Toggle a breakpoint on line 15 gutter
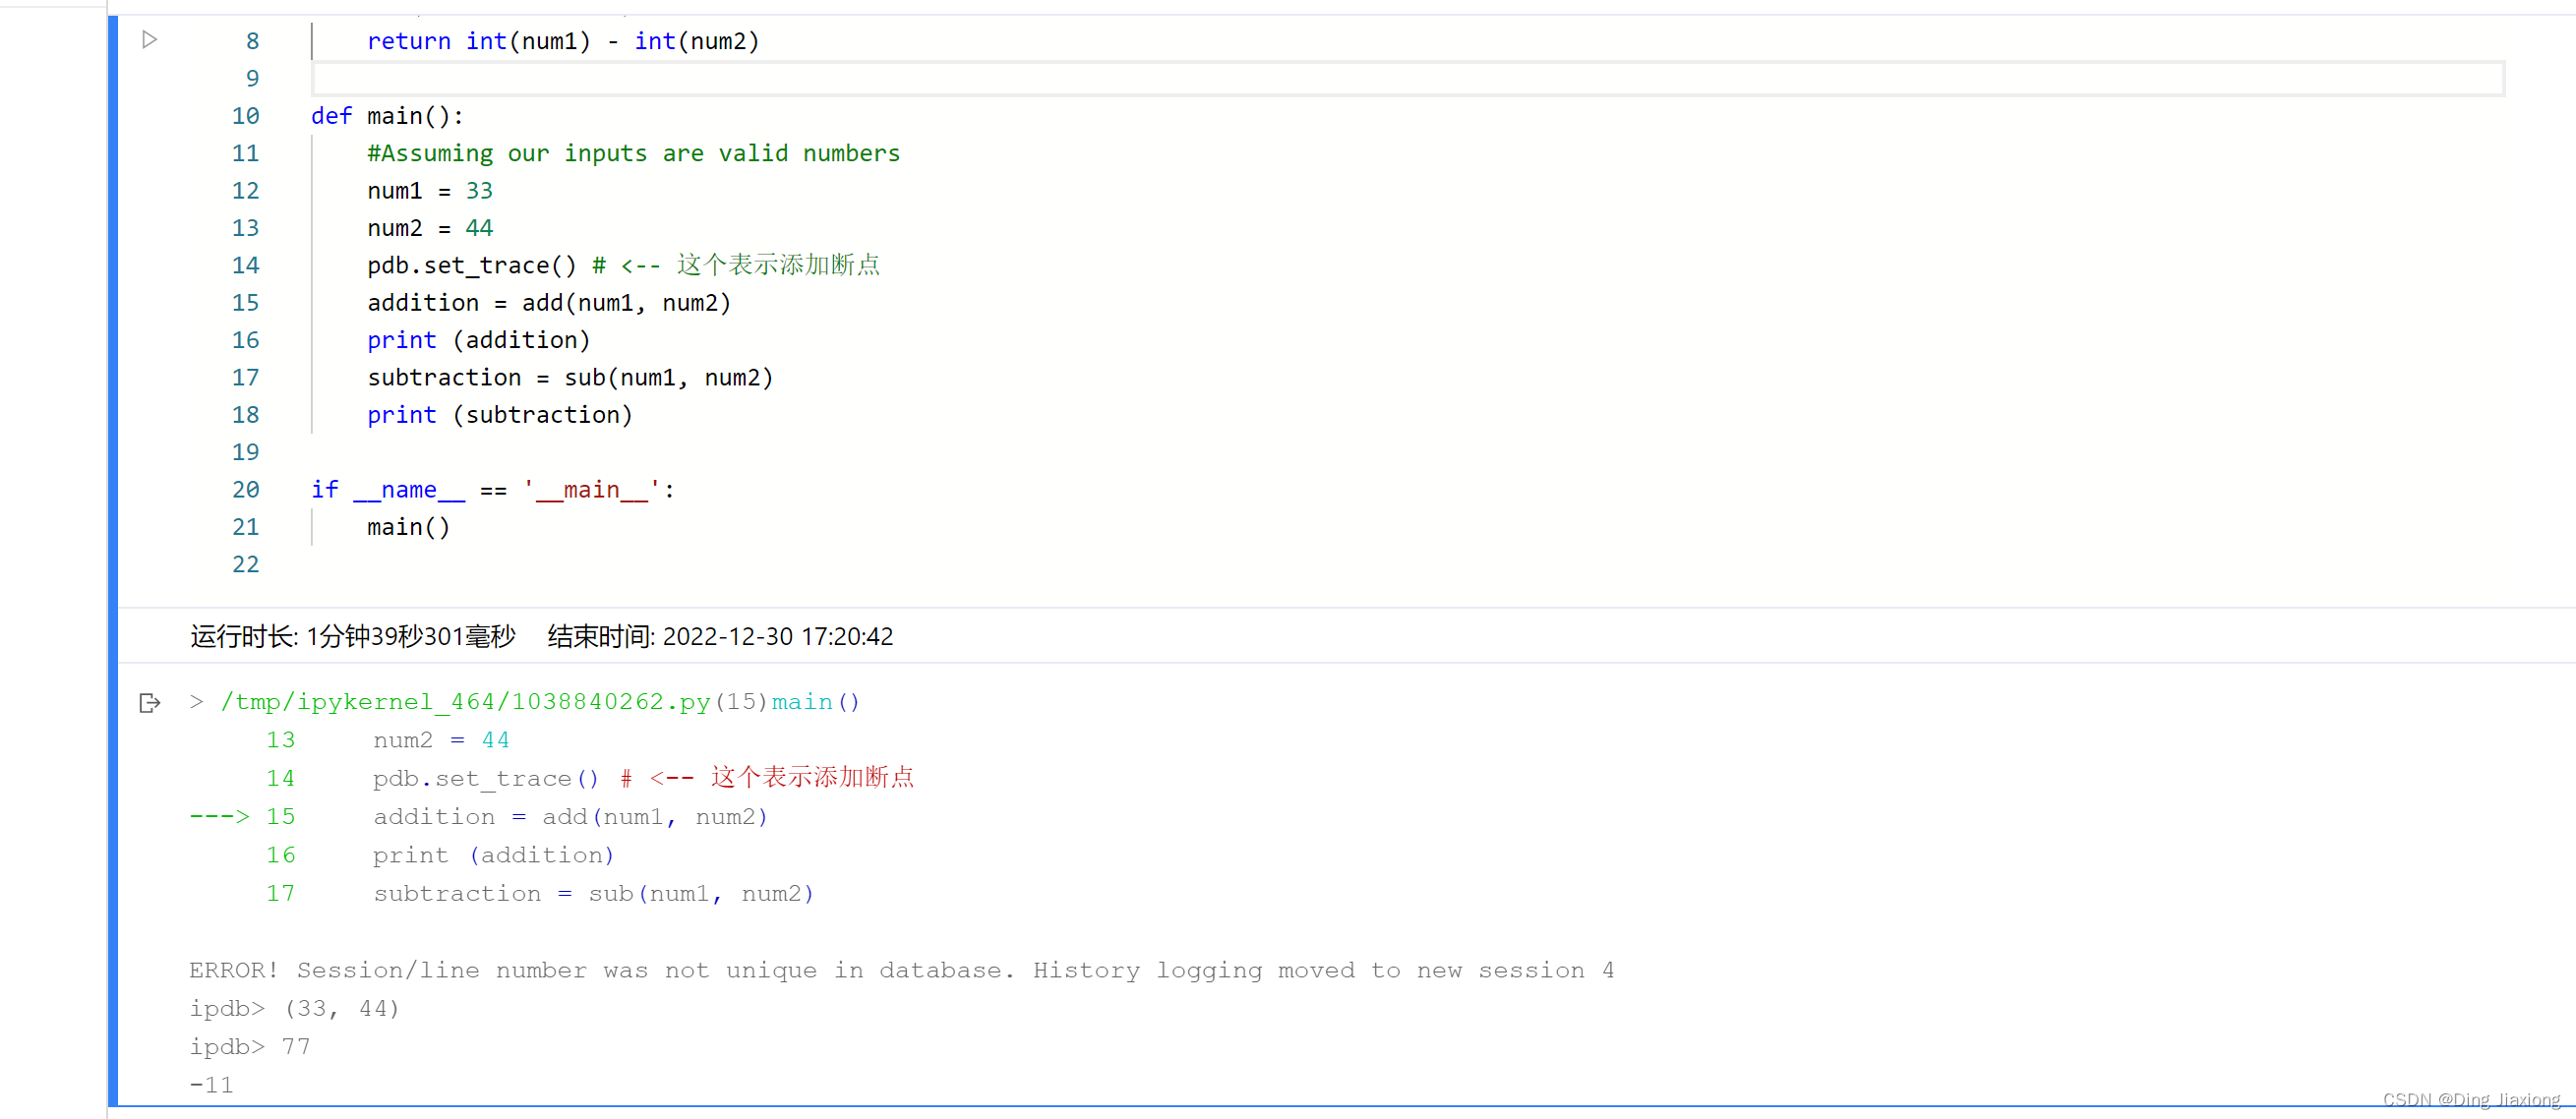The image size is (2576, 1119). pyautogui.click(x=246, y=302)
